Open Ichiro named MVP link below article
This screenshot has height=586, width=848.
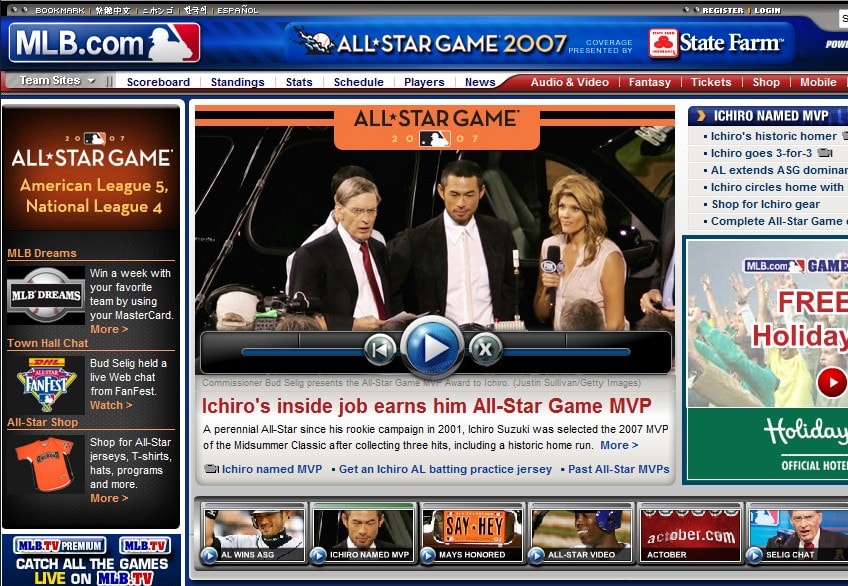pos(271,469)
